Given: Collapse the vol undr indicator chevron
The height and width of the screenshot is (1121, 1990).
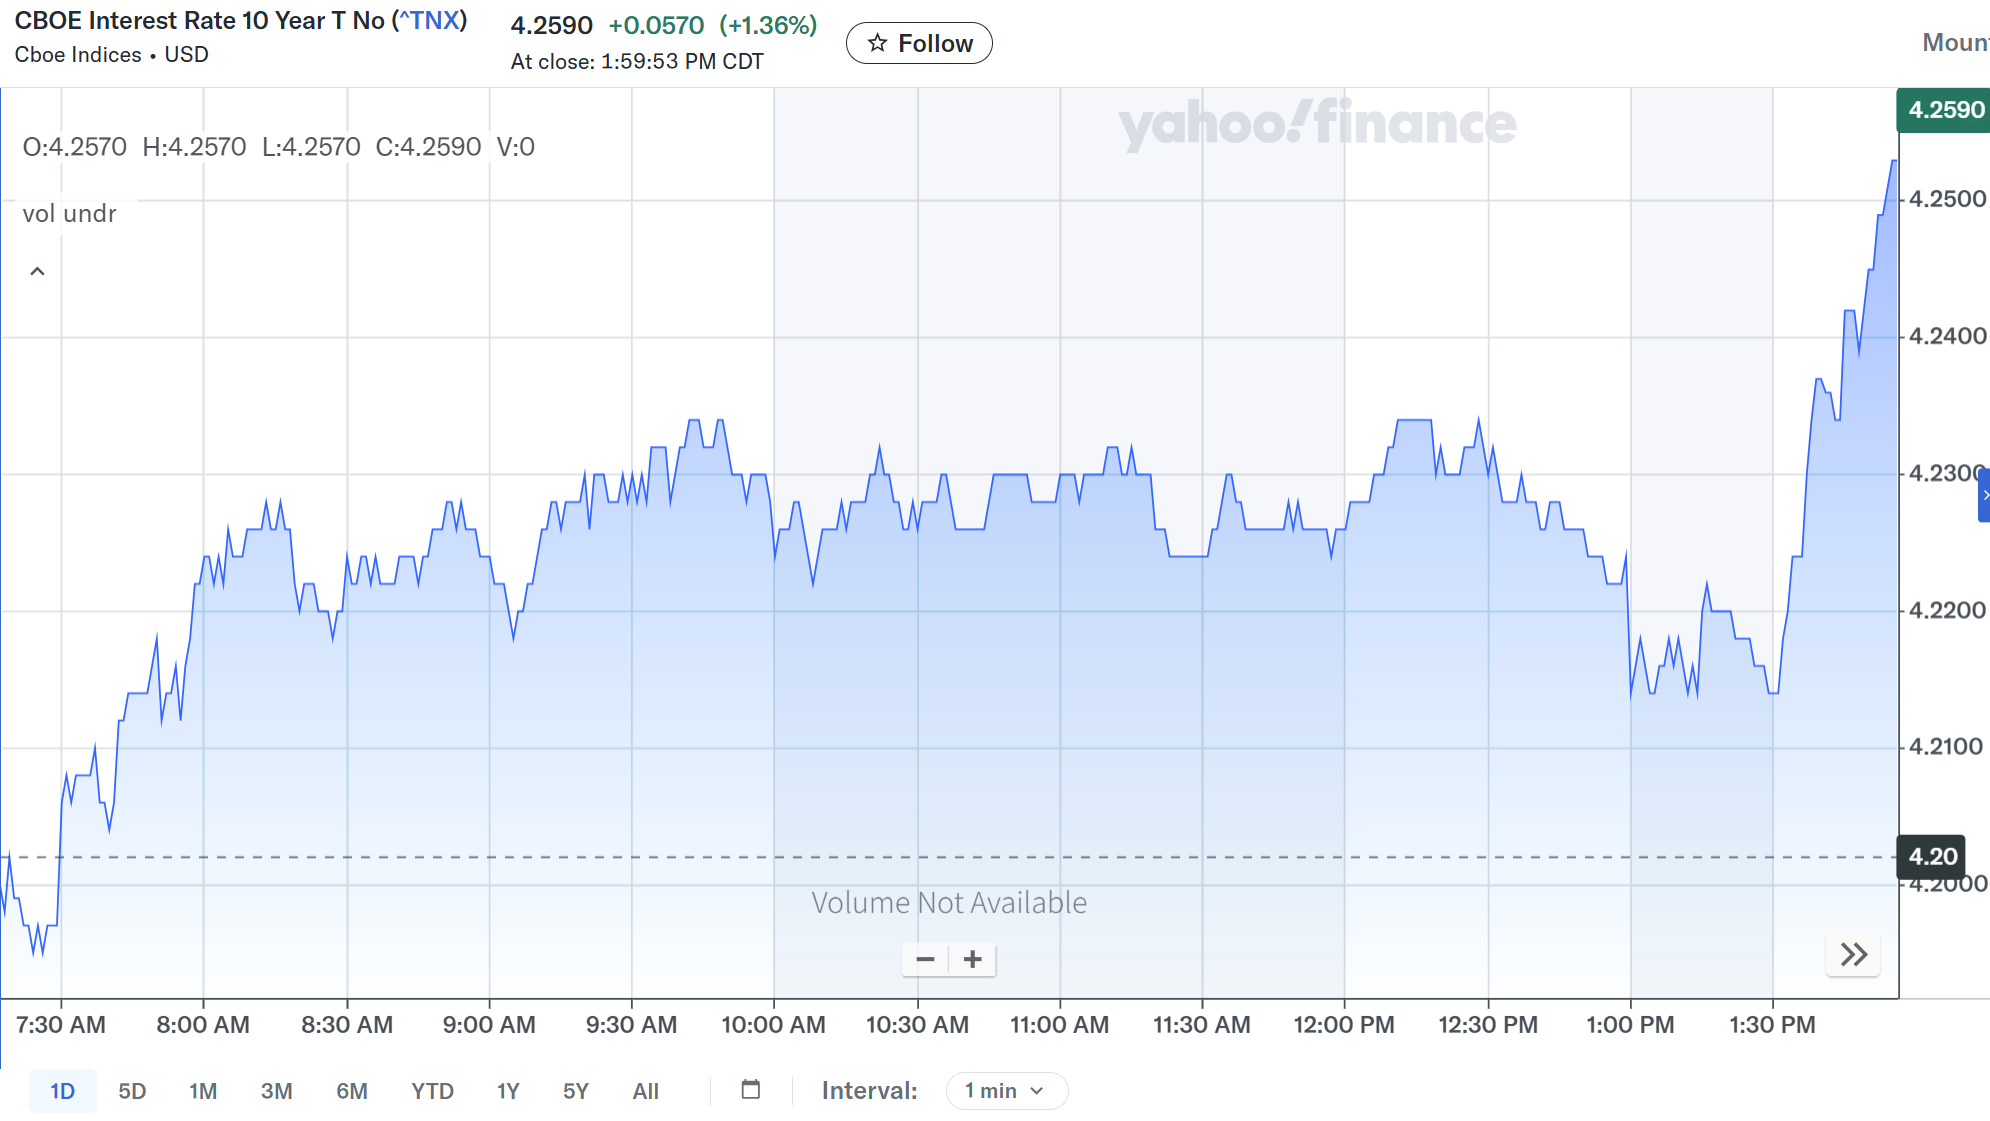Looking at the screenshot, I should click(37, 271).
